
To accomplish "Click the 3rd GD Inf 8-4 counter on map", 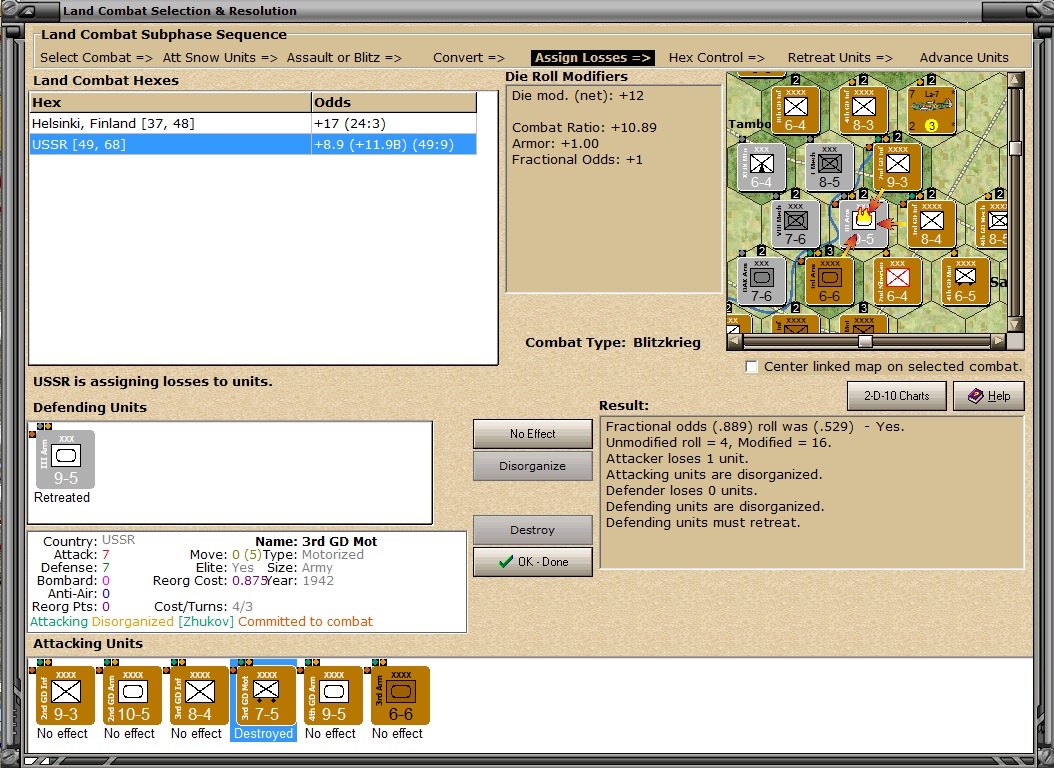I will click(931, 224).
